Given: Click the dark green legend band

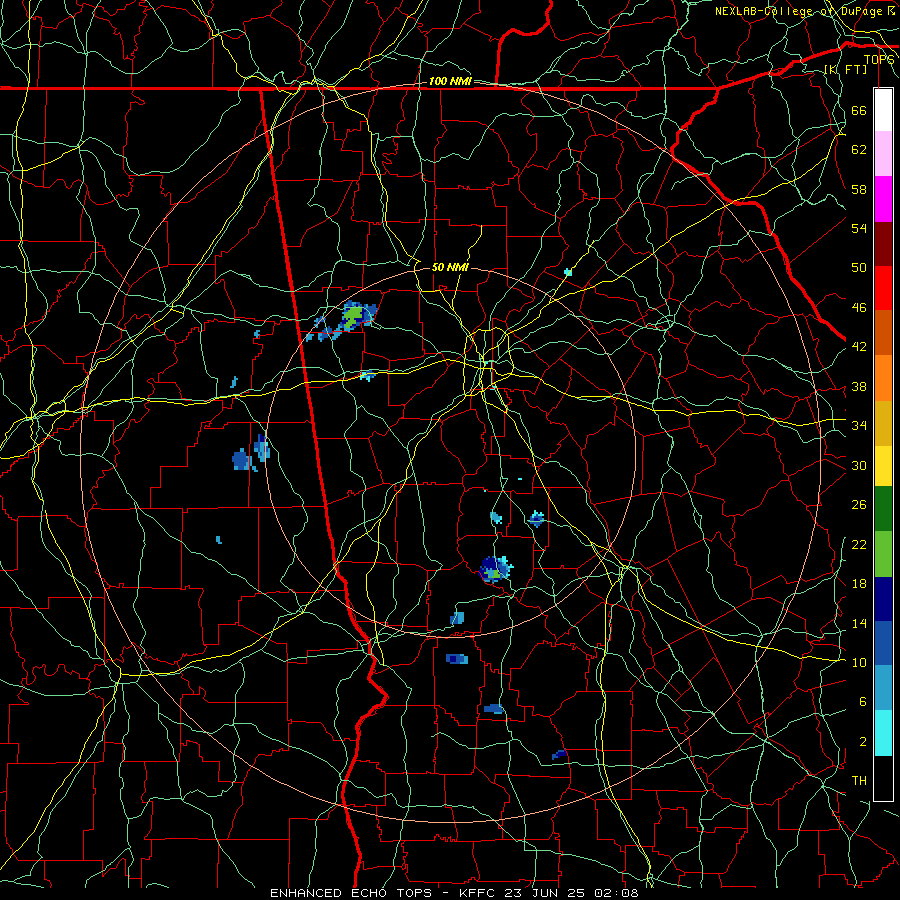Looking at the screenshot, I should pos(883,509).
